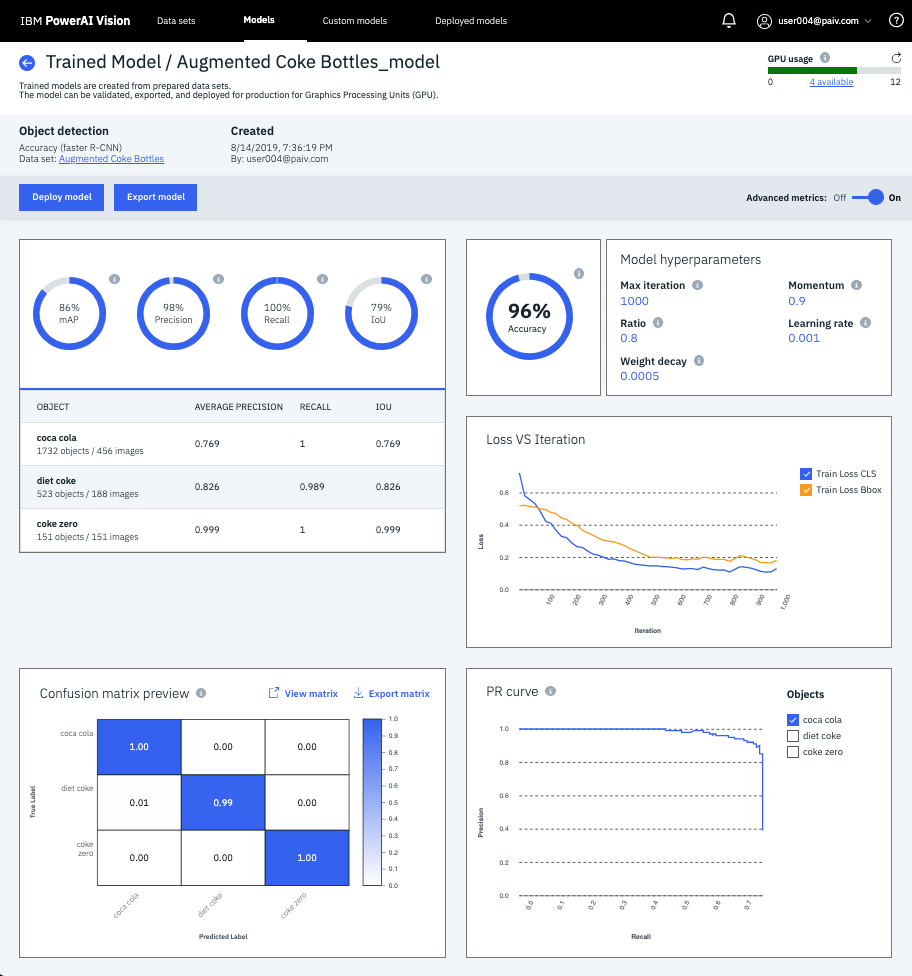Screen dimensions: 912x976
Task: Click the RECALL column header
Action: click(315, 407)
